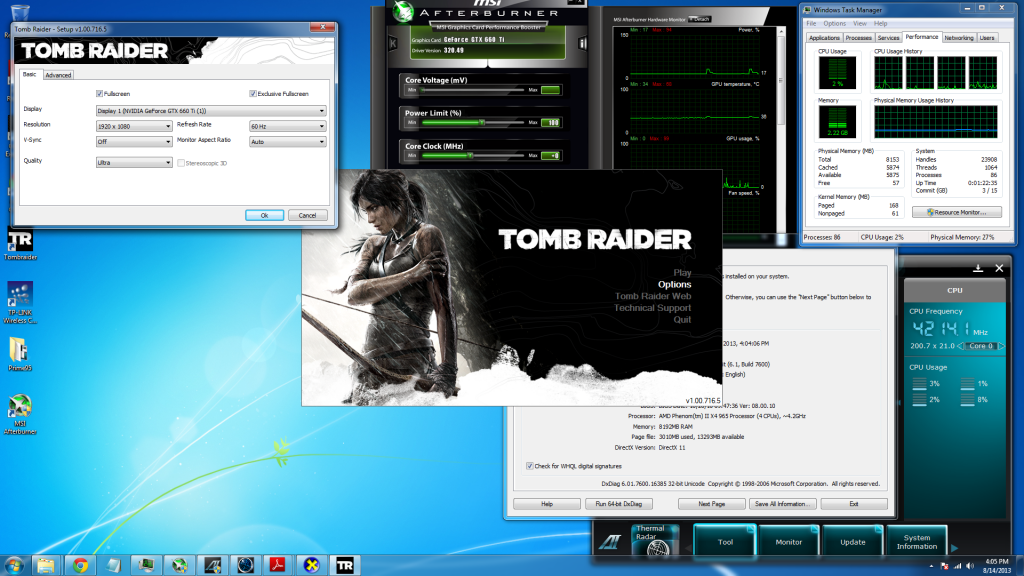The height and width of the screenshot is (576, 1024).
Task: Select the TR Tomb Raider taskbar icon
Action: pyautogui.click(x=344, y=564)
